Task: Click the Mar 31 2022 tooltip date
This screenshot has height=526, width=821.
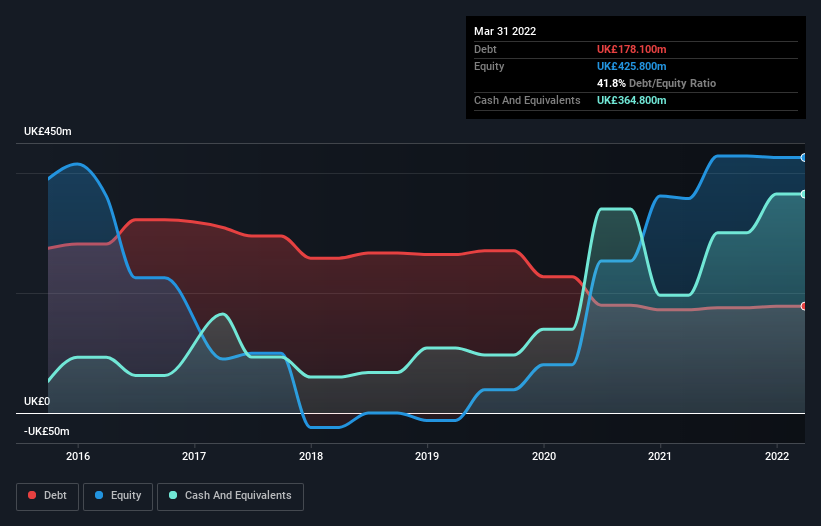Action: point(505,31)
